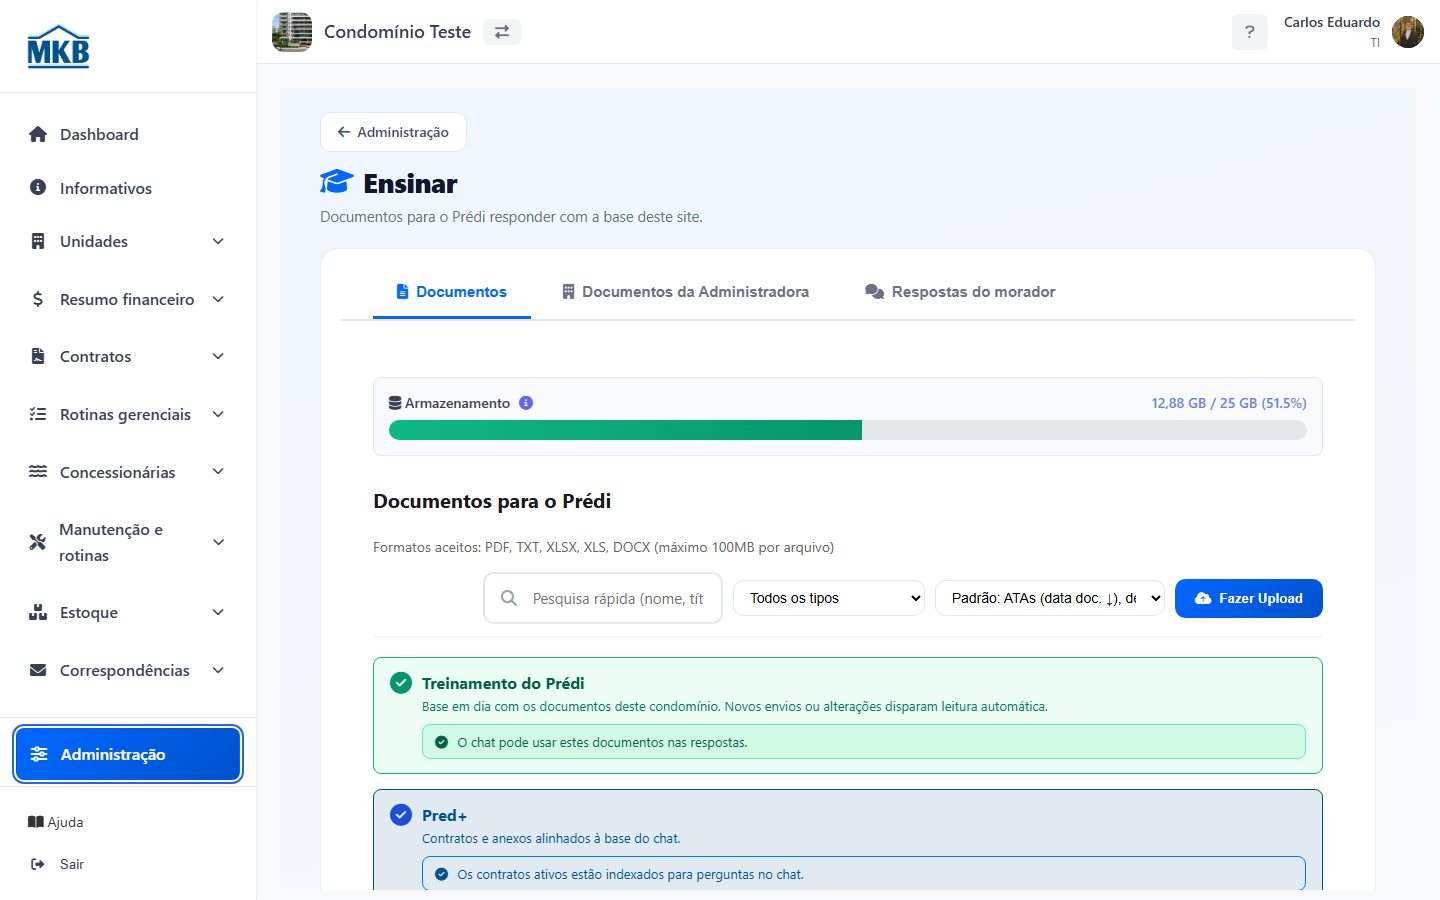This screenshot has width=1440, height=900.
Task: Click the Documentos para o Prédi heading
Action: coord(492,501)
